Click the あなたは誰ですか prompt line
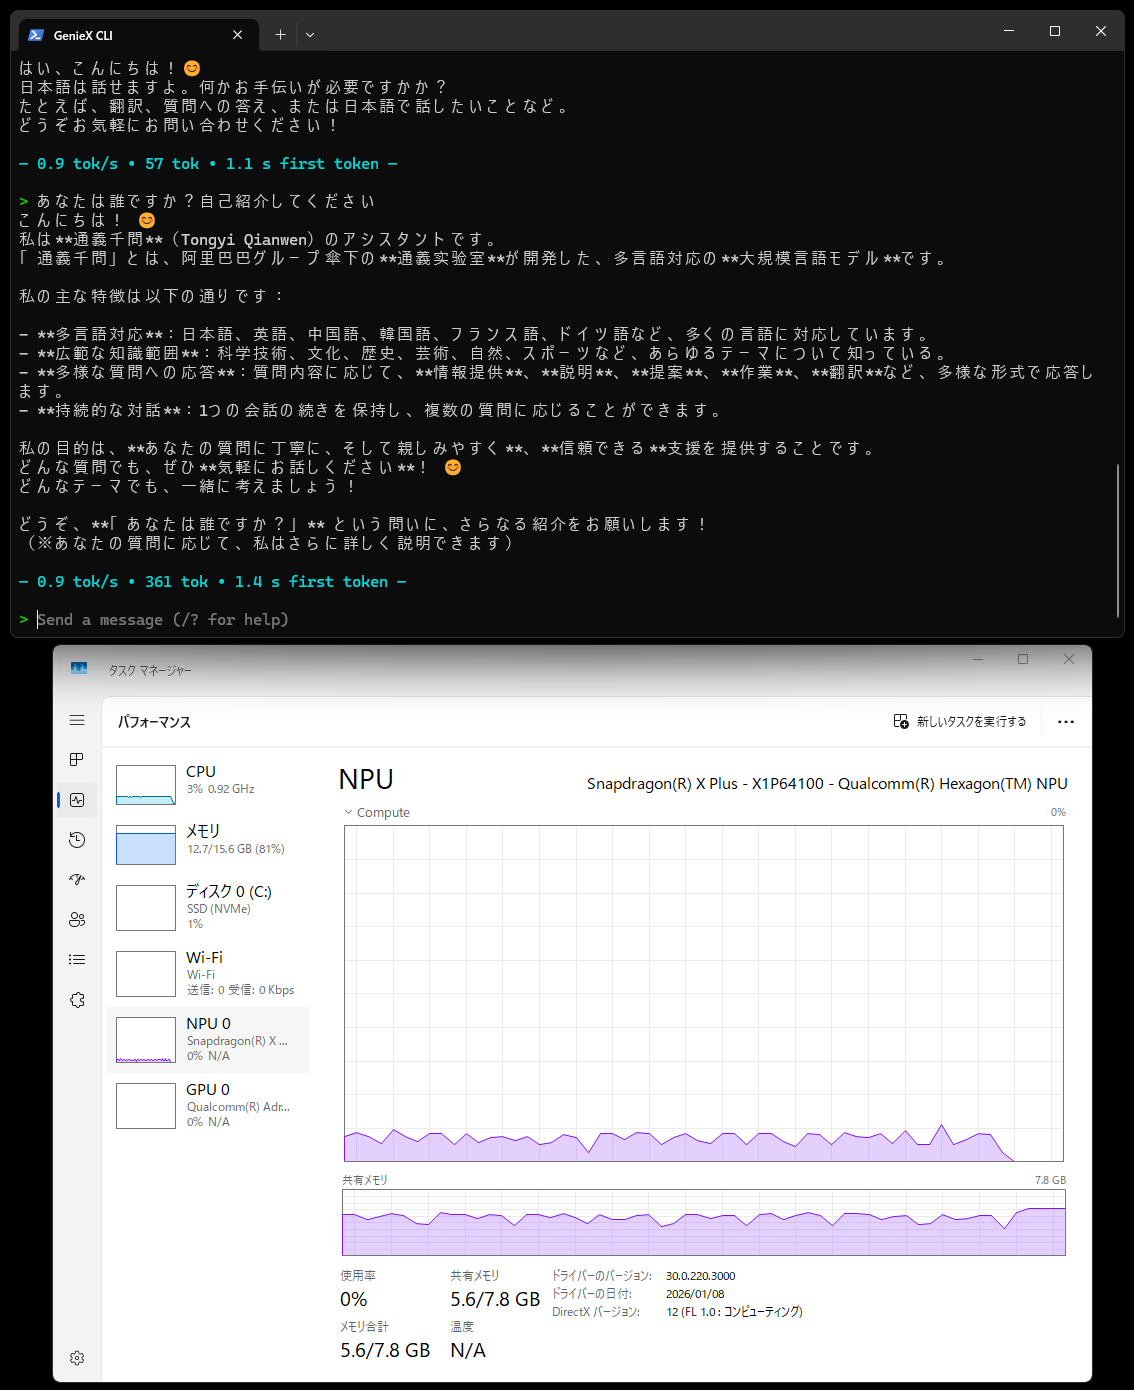 pos(197,202)
